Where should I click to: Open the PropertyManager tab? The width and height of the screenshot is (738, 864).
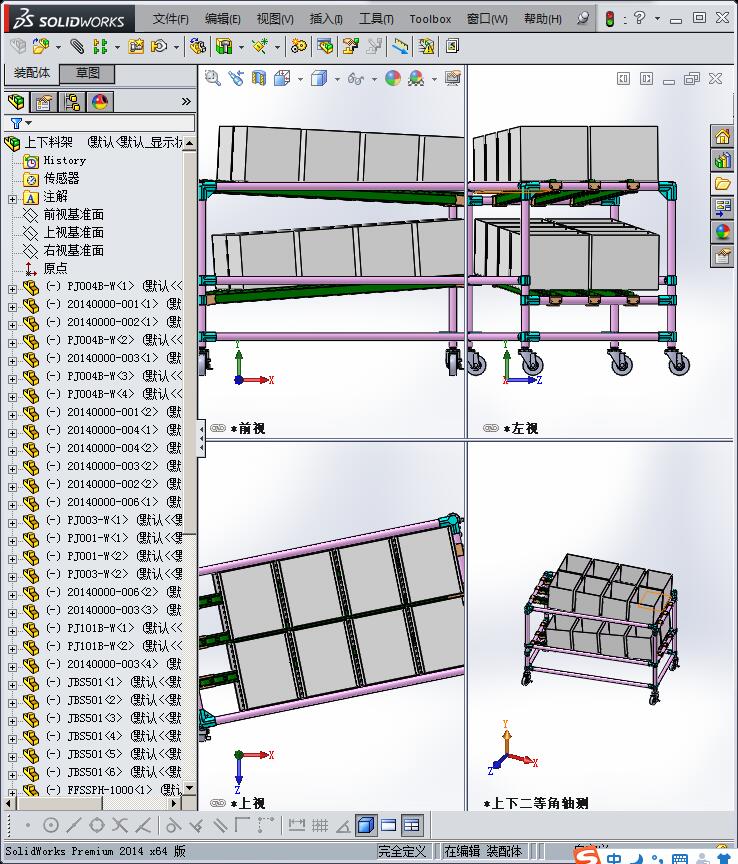(44, 102)
